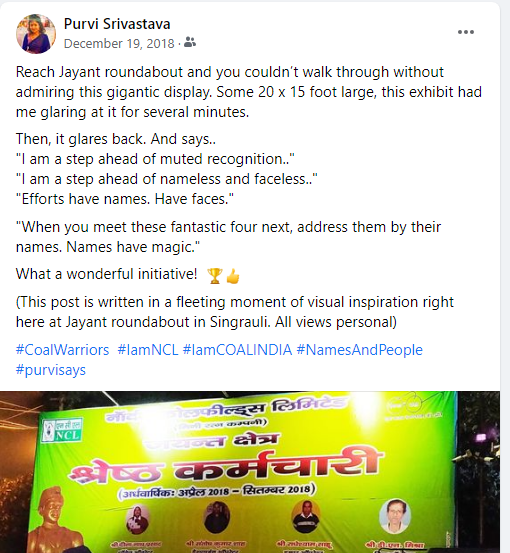Click the third employee portrait on the banner

point(306,516)
